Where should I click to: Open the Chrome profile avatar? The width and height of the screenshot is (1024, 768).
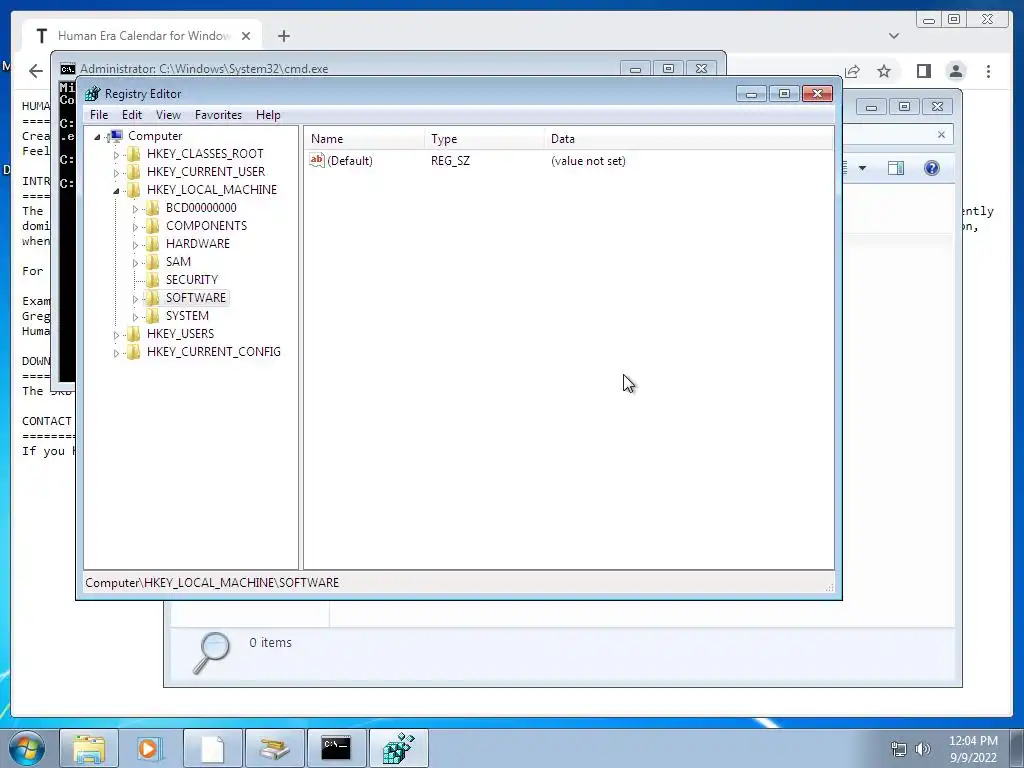coord(956,71)
